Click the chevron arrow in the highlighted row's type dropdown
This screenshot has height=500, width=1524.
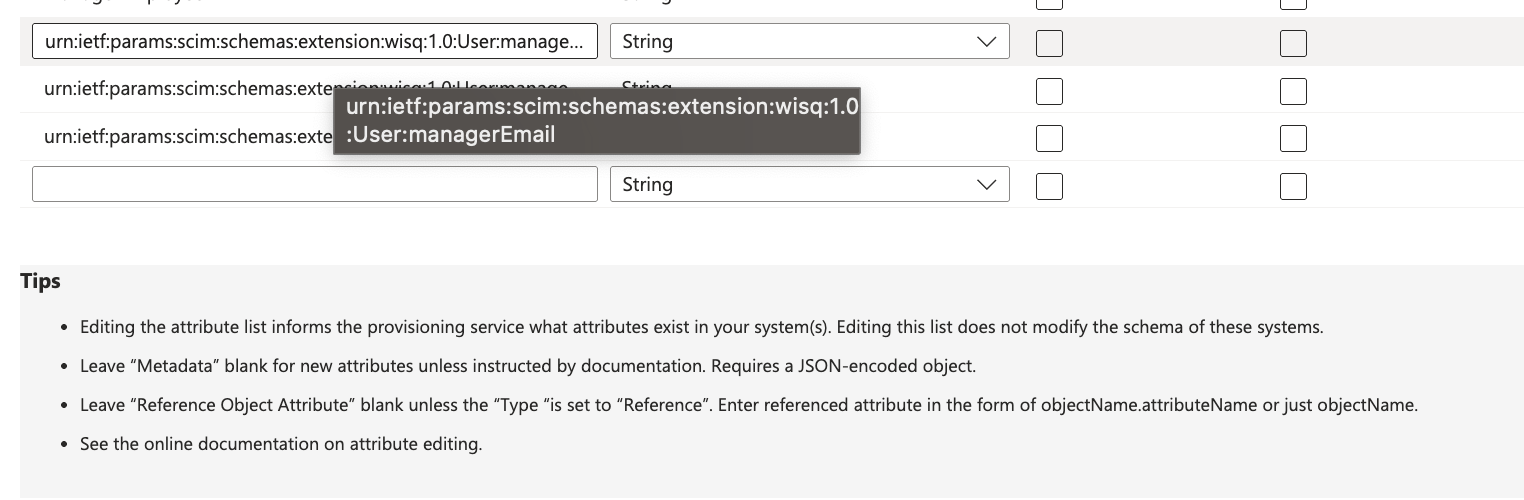tap(986, 42)
